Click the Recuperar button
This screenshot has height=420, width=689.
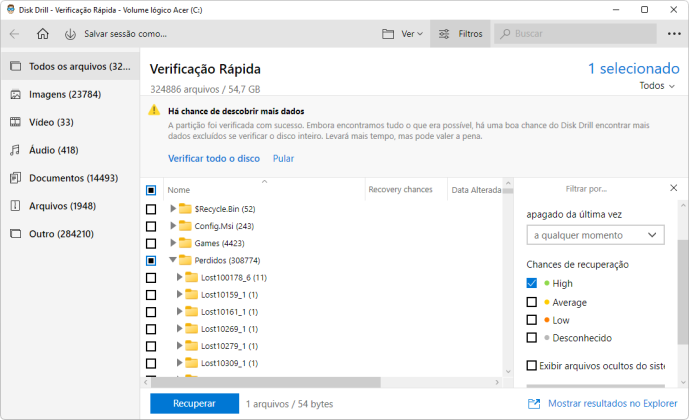tap(194, 403)
